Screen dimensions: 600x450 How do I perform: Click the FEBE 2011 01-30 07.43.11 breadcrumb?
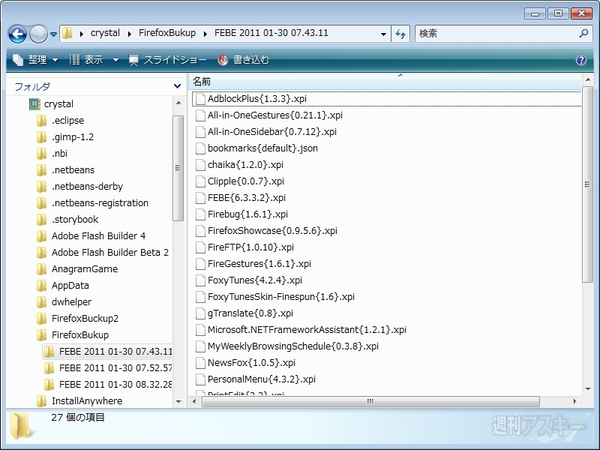click(271, 33)
